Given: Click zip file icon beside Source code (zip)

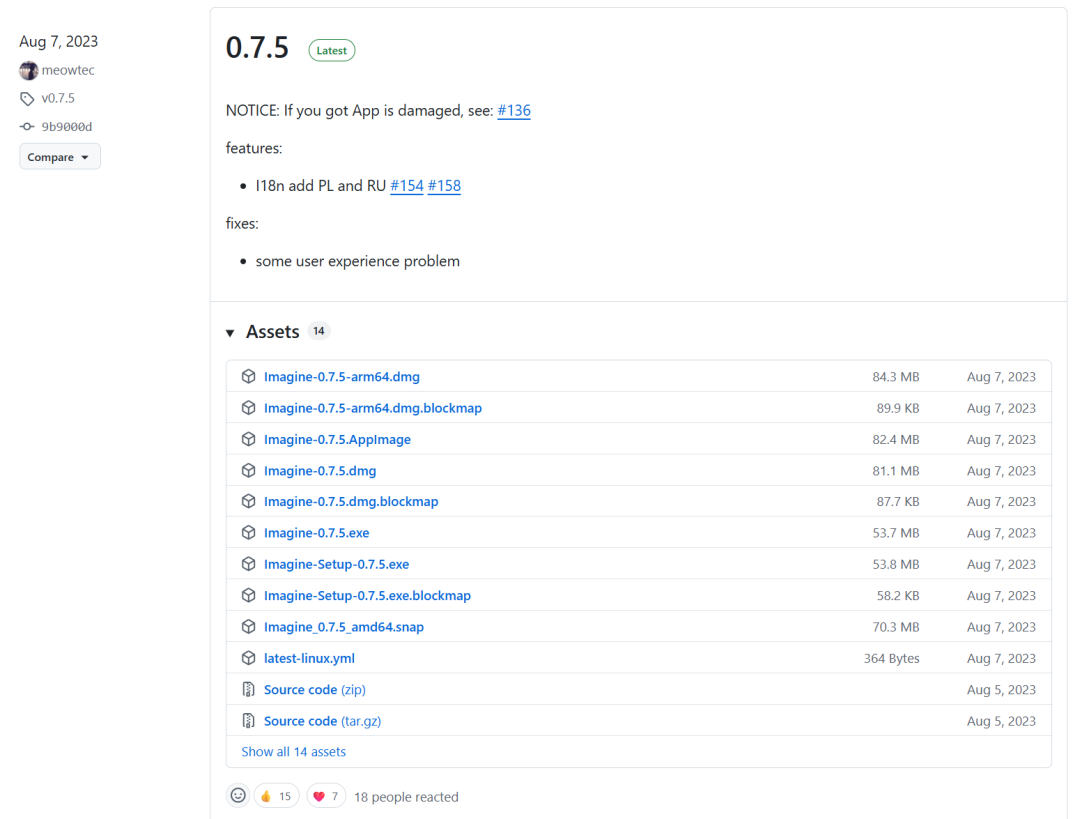Looking at the screenshot, I should (249, 690).
